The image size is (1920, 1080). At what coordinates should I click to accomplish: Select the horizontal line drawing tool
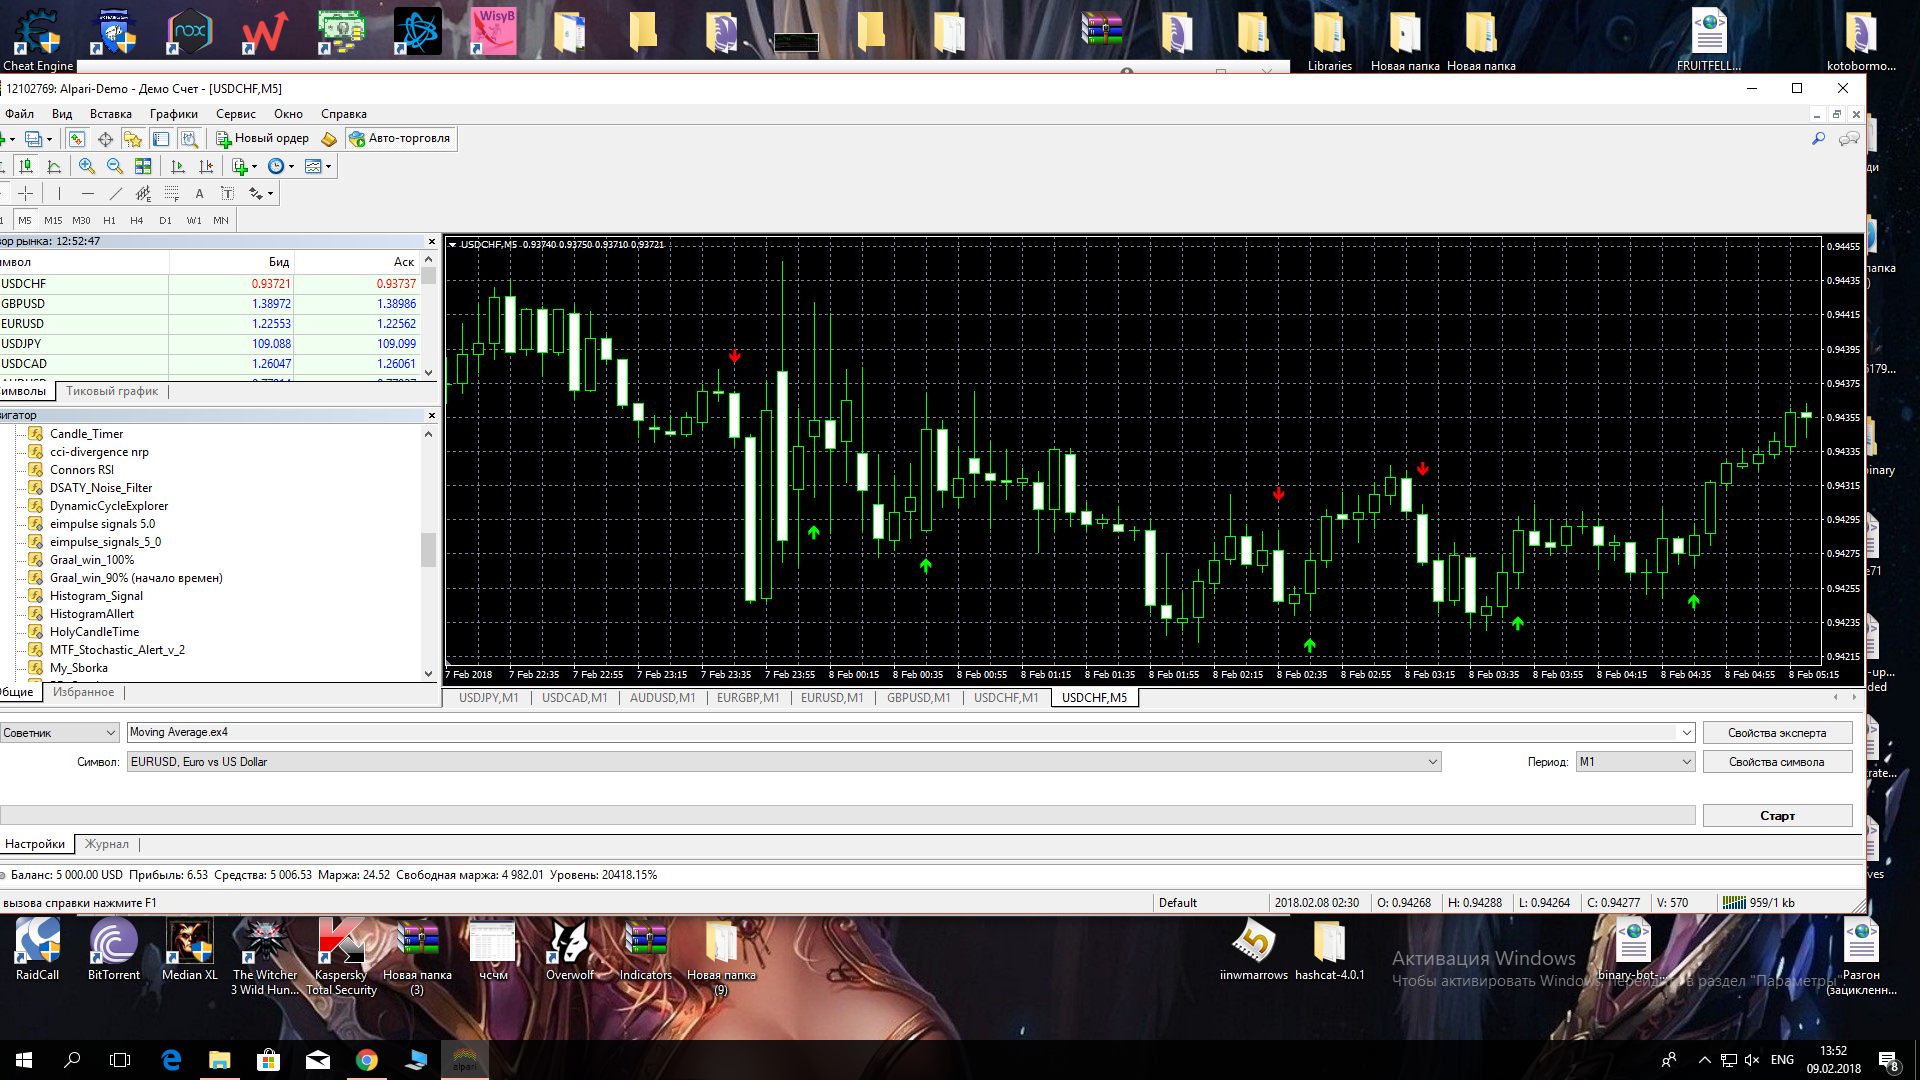click(88, 194)
